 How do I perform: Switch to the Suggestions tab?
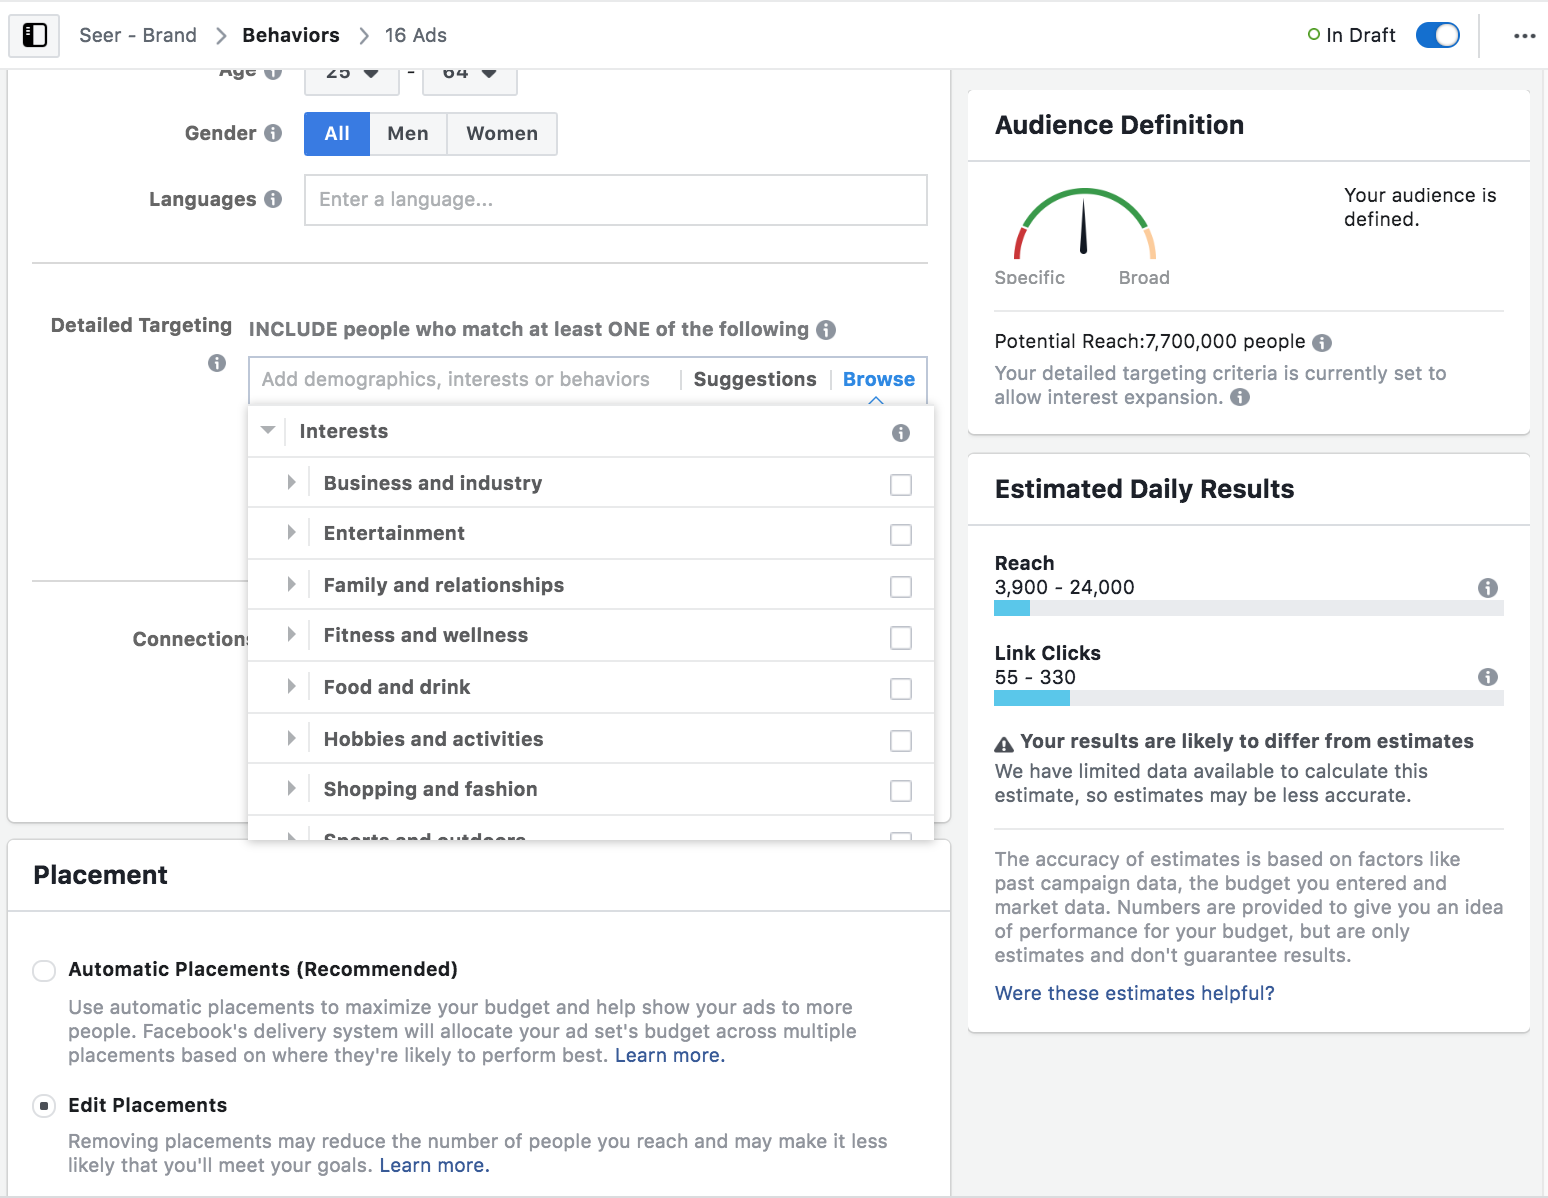755,379
